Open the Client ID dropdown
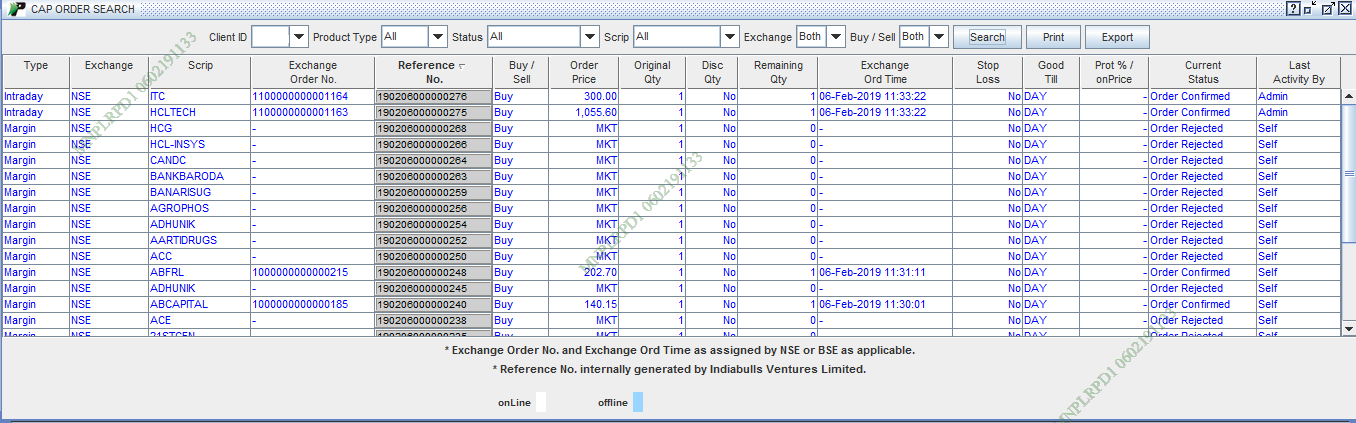 [x=299, y=37]
